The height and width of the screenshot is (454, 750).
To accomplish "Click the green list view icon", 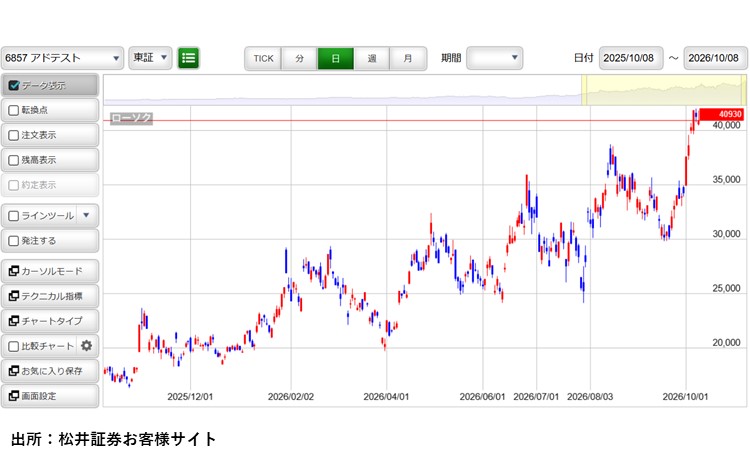I will click(188, 58).
